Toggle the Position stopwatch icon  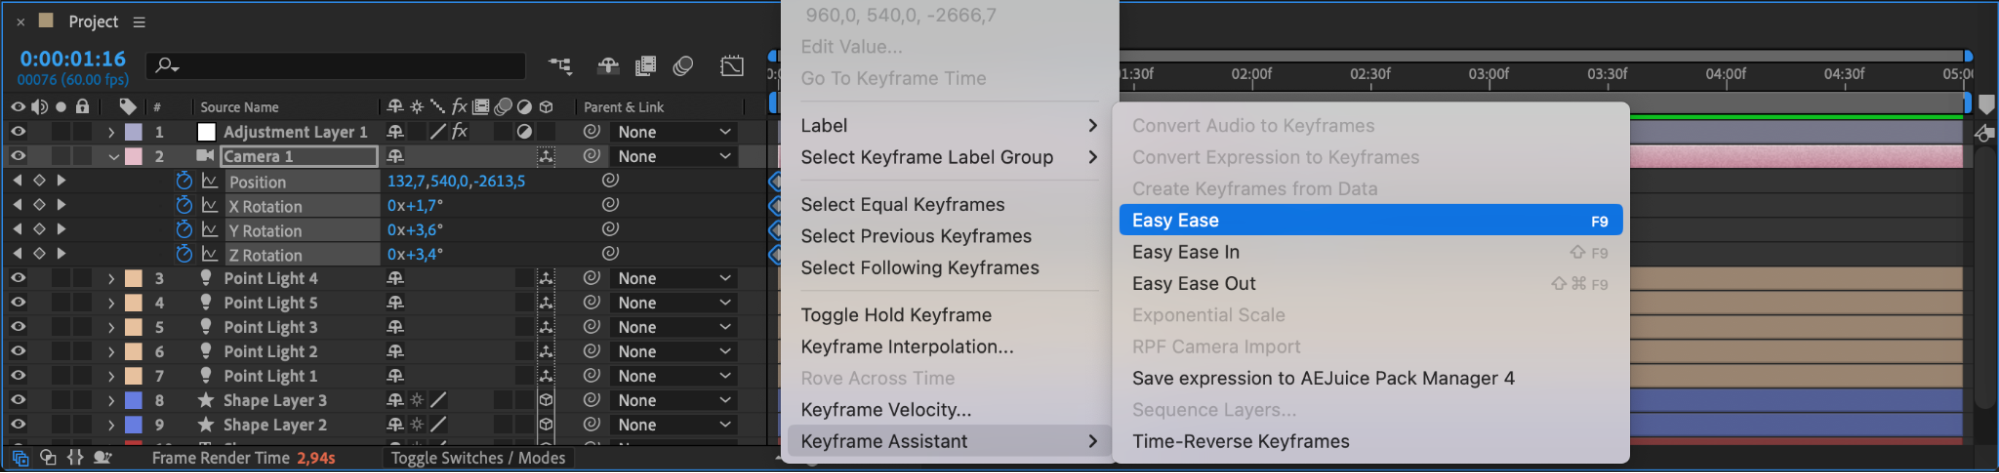pos(184,181)
